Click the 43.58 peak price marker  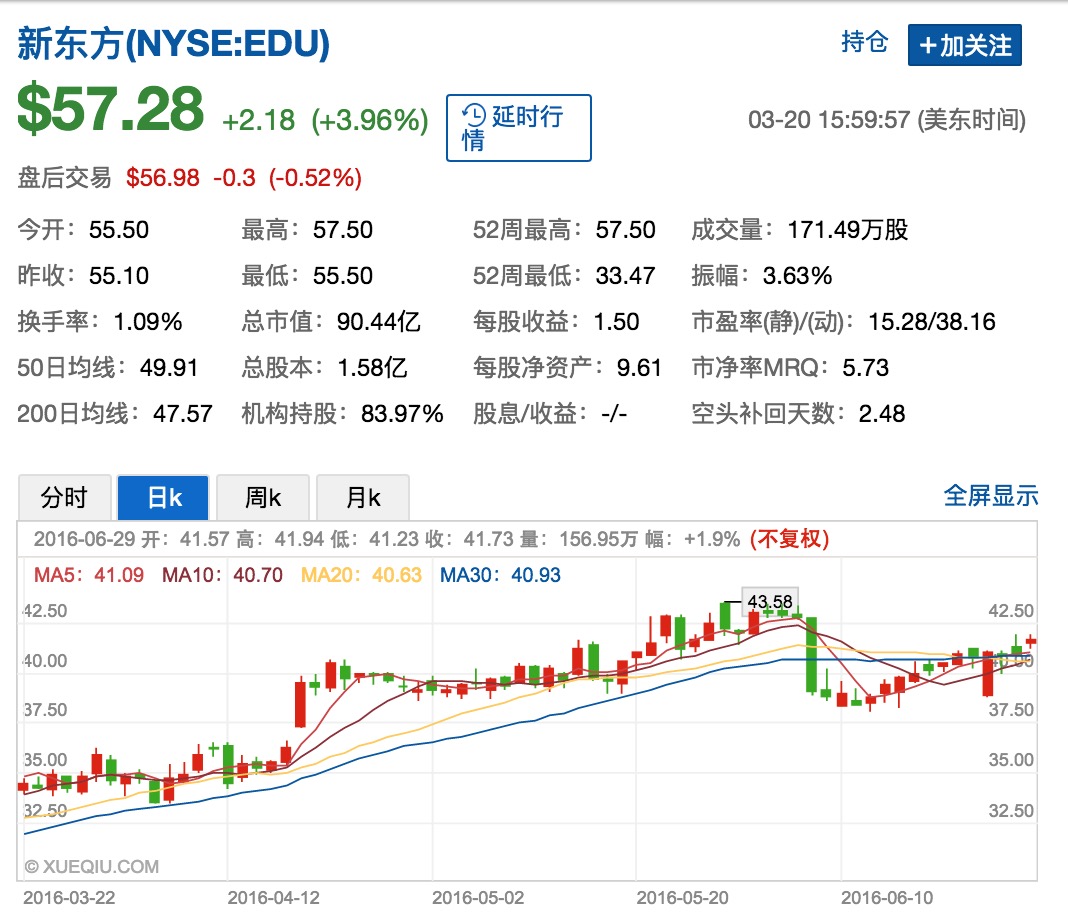pyautogui.click(x=769, y=601)
